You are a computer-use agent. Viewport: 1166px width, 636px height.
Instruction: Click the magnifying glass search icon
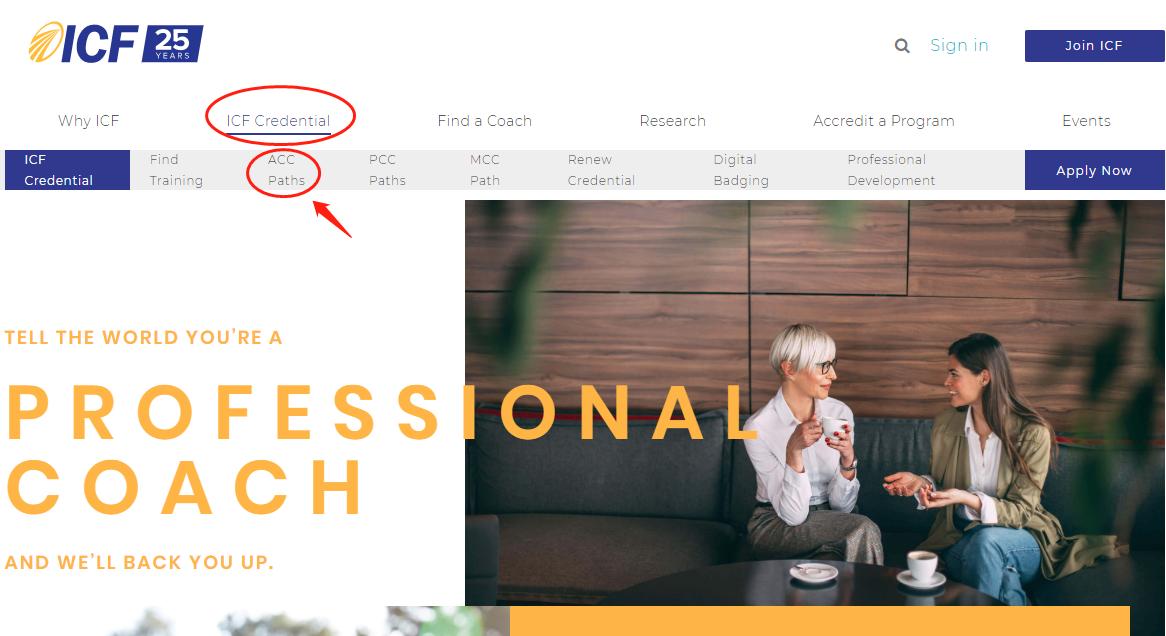[x=901, y=46]
